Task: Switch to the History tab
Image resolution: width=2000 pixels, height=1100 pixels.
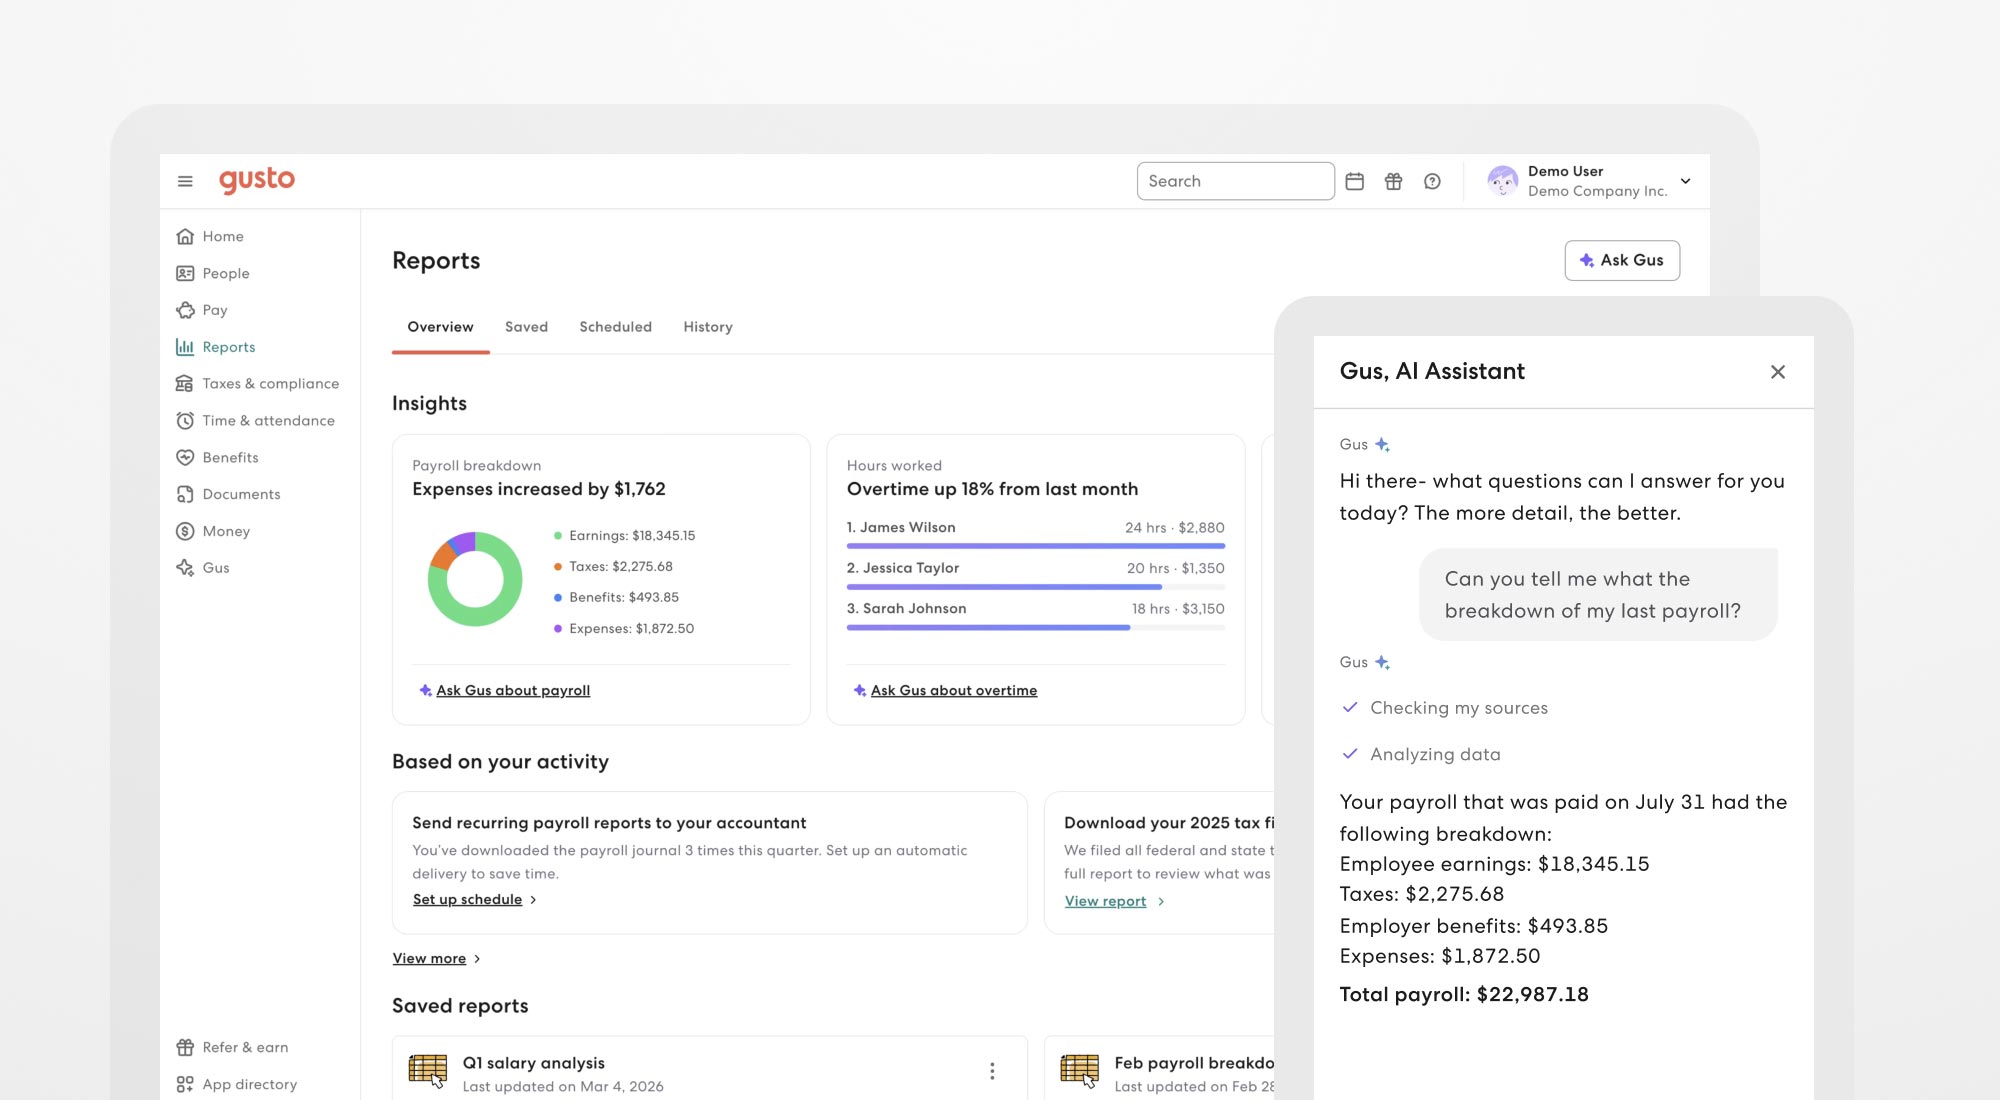Action: (708, 327)
